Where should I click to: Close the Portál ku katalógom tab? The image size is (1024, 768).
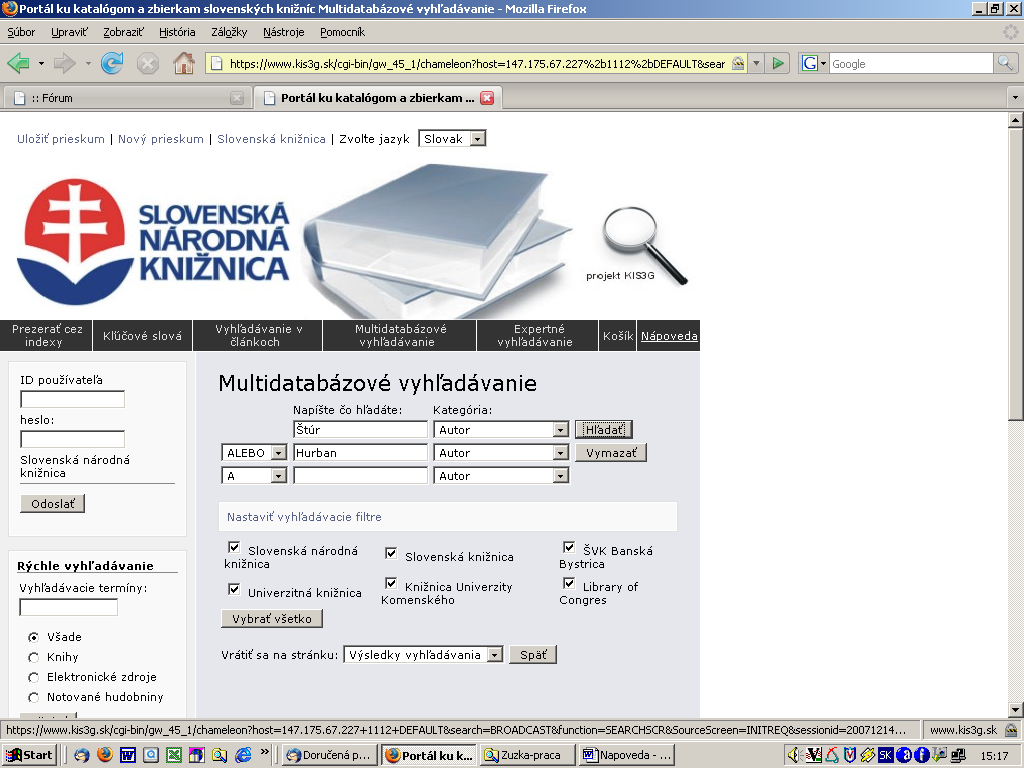coord(487,98)
